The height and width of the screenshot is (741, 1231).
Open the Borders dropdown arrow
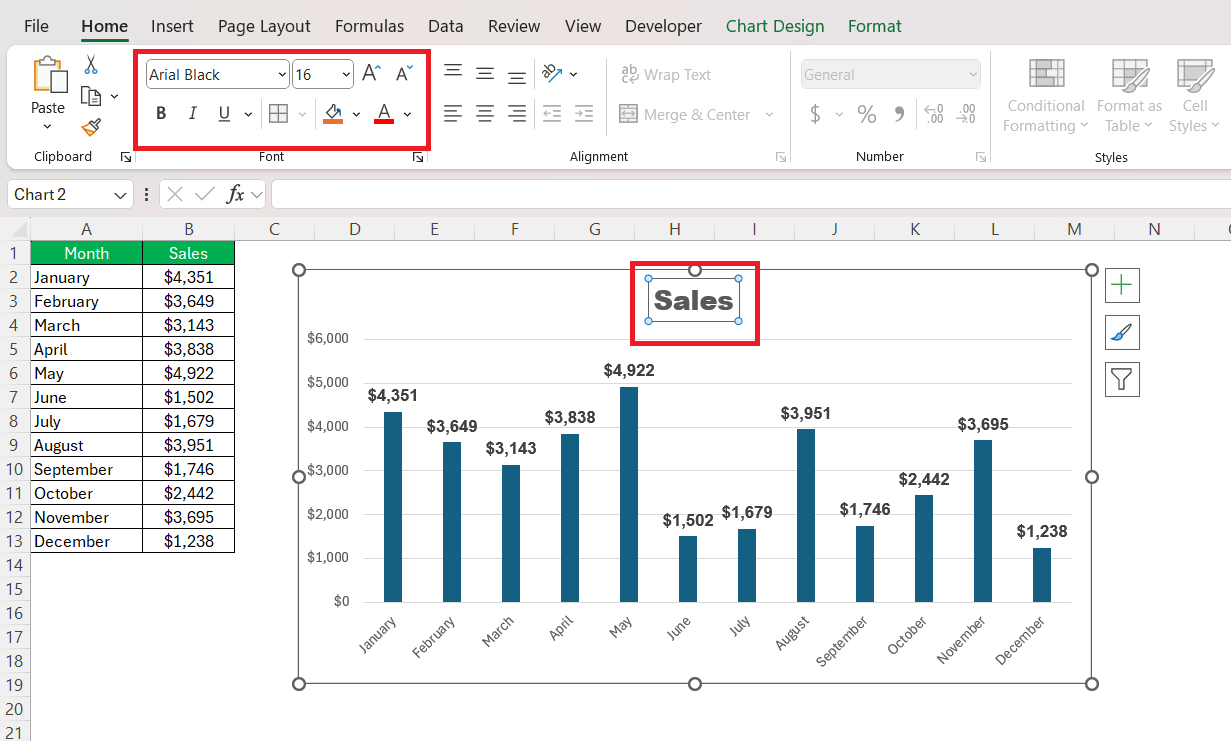click(302, 114)
